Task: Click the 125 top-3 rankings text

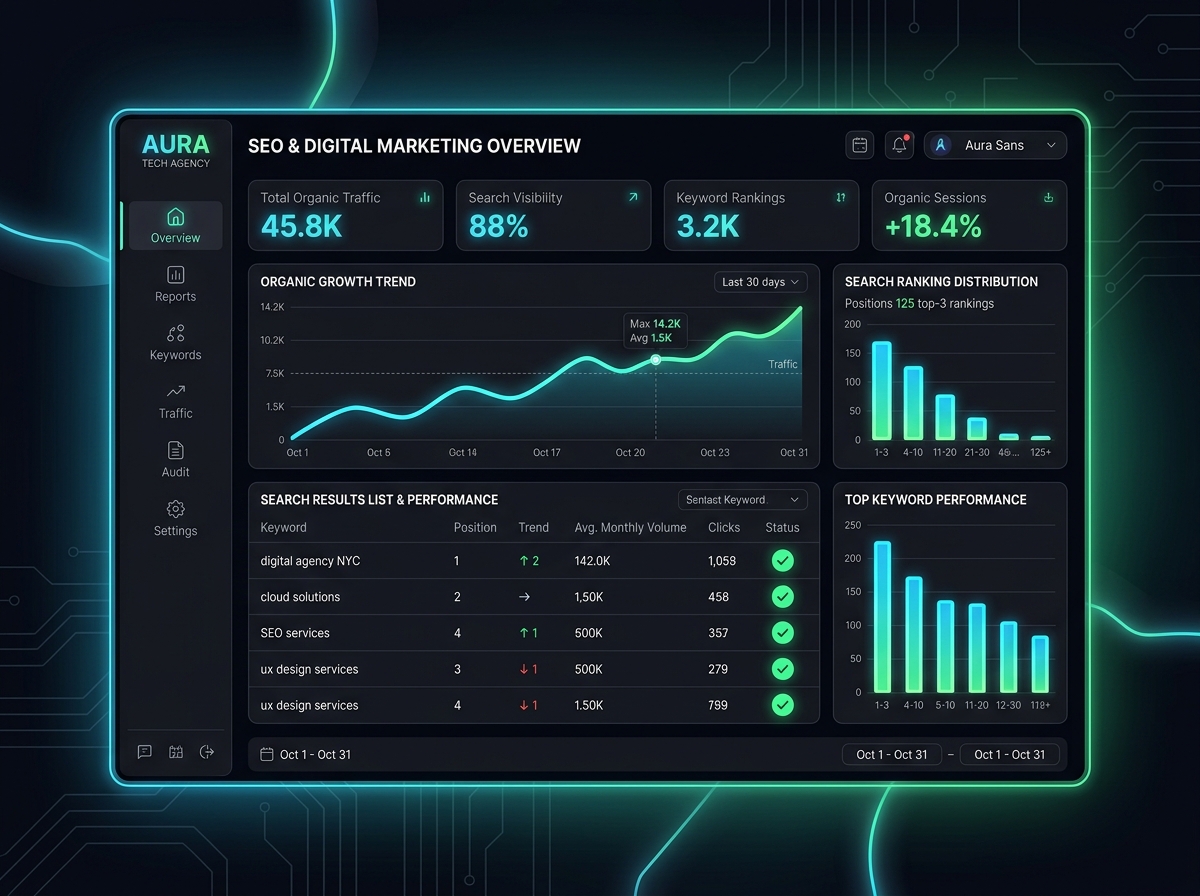Action: point(945,303)
